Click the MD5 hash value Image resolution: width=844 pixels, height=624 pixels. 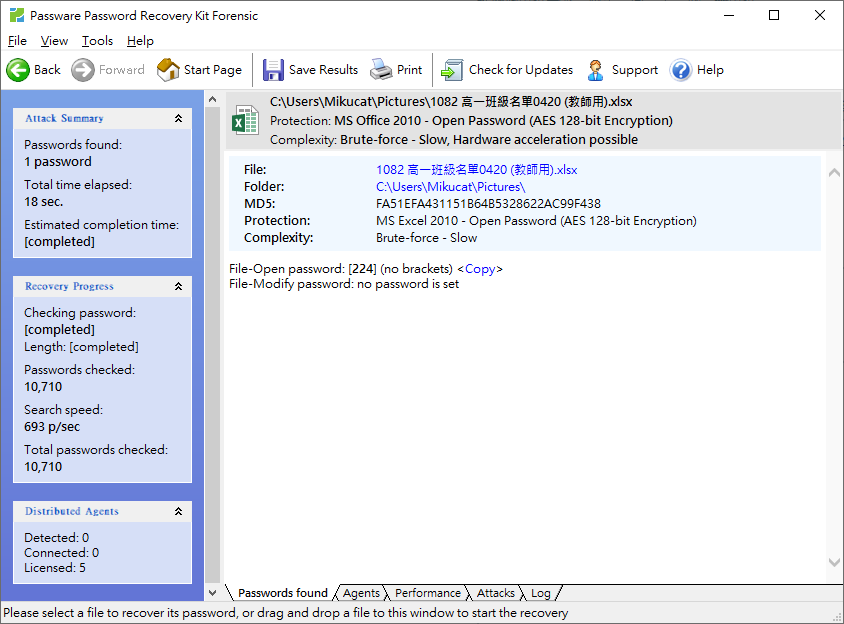tap(488, 204)
